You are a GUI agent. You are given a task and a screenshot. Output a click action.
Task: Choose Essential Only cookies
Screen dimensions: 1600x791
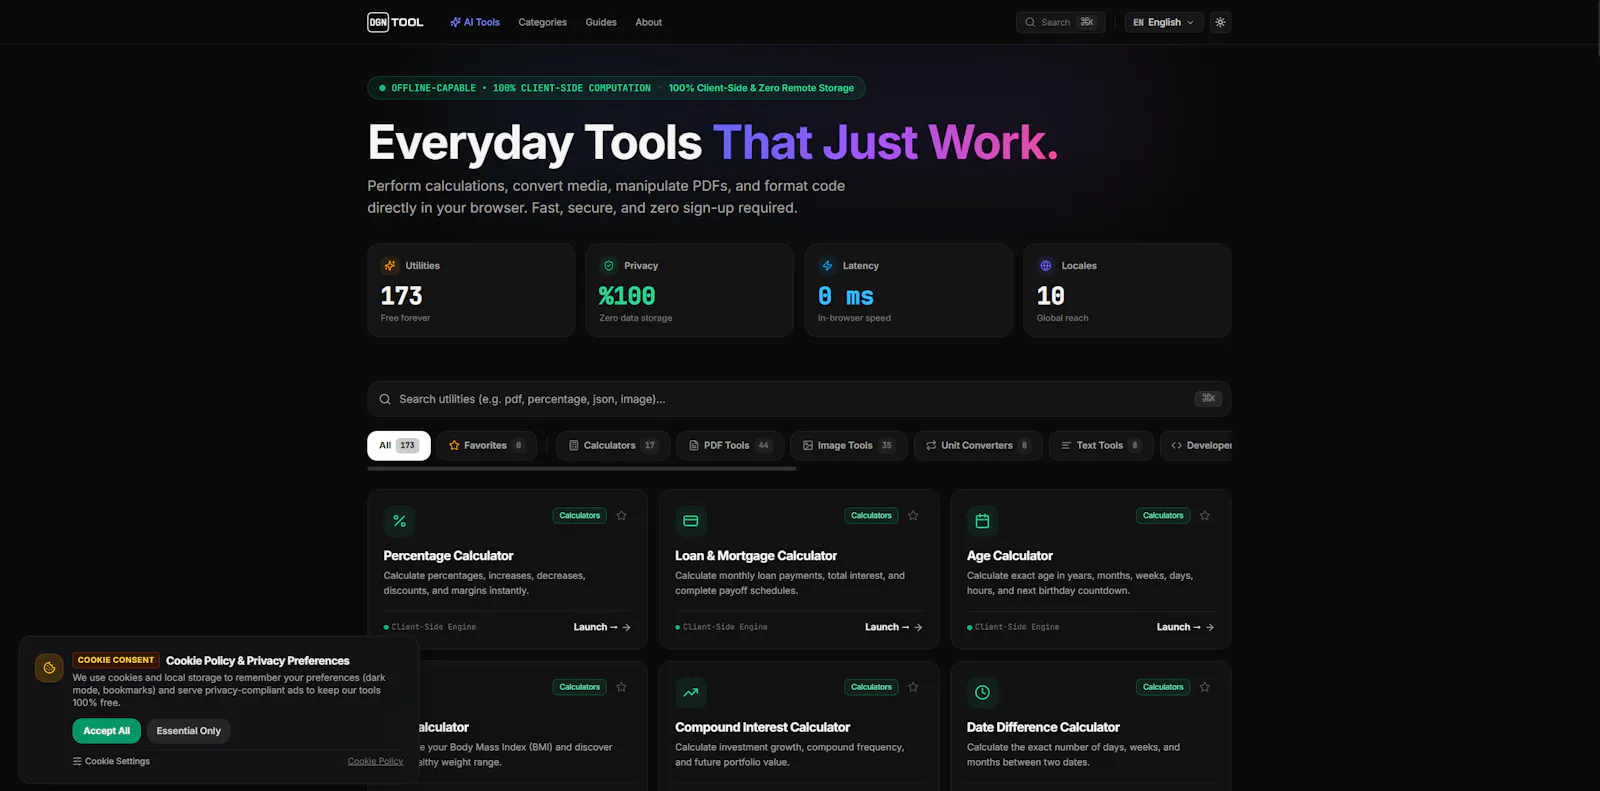[188, 731]
